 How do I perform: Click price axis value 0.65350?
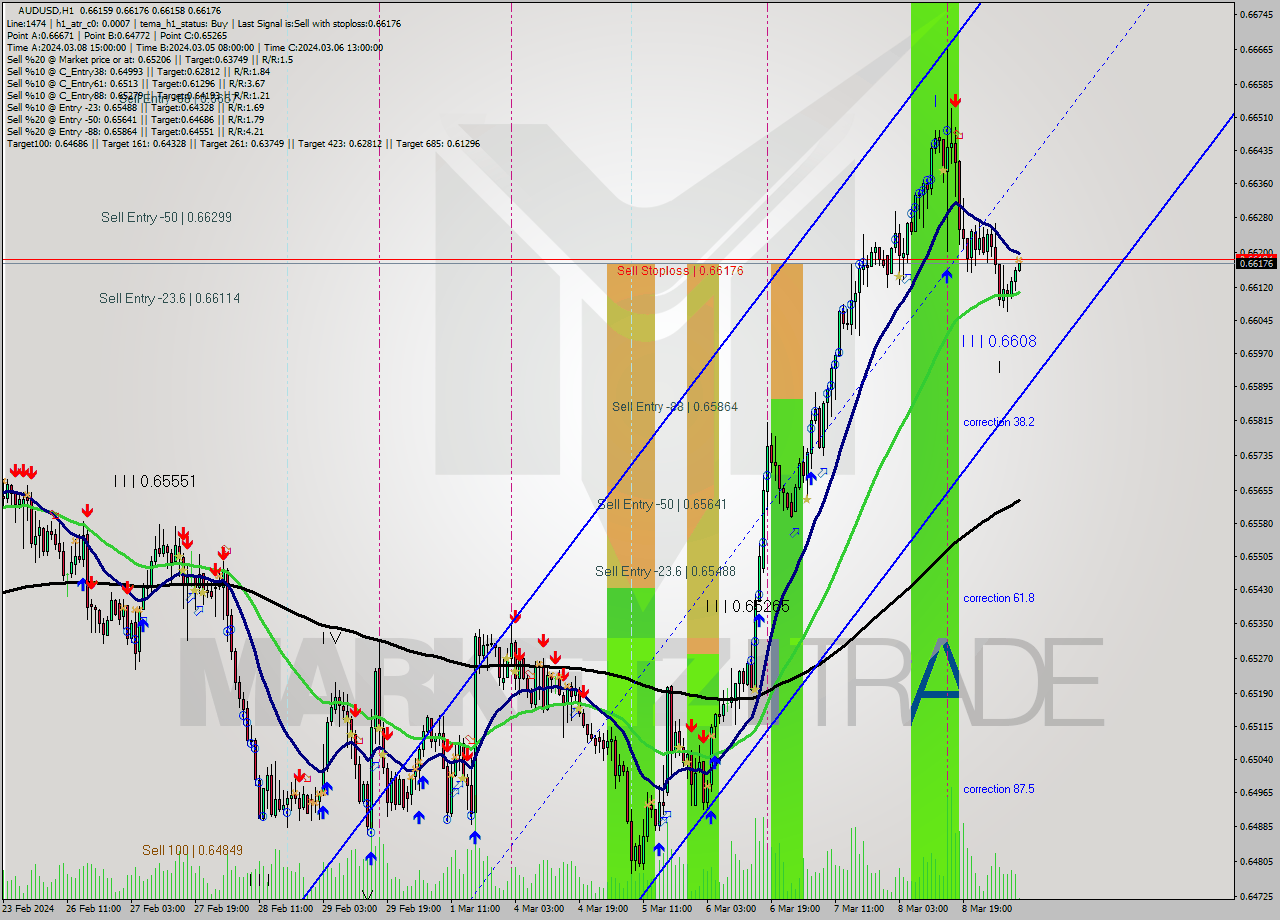click(1256, 623)
